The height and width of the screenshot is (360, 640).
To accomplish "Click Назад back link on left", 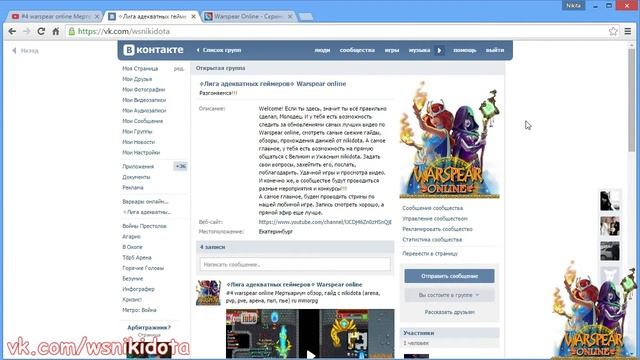I will [25, 51].
